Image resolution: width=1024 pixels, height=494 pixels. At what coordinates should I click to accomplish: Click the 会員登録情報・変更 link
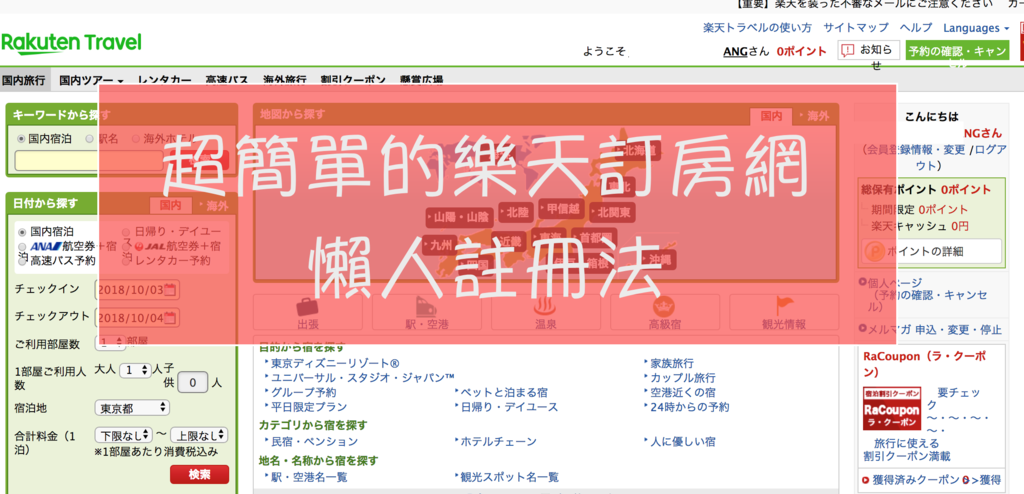(x=916, y=150)
